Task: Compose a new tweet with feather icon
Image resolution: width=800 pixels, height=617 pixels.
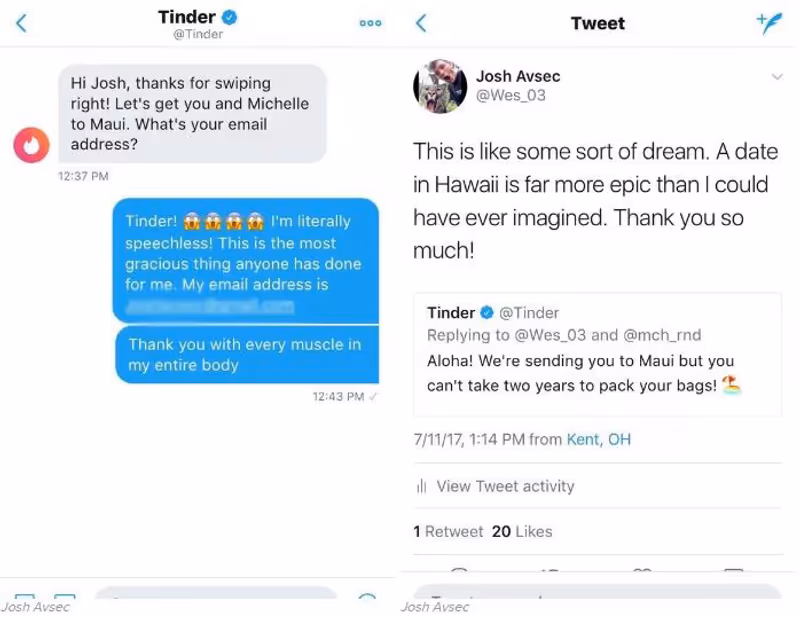Action: (769, 24)
